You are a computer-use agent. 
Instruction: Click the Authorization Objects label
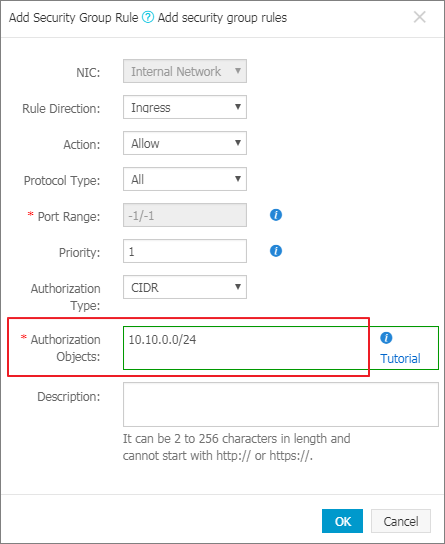coord(66,348)
